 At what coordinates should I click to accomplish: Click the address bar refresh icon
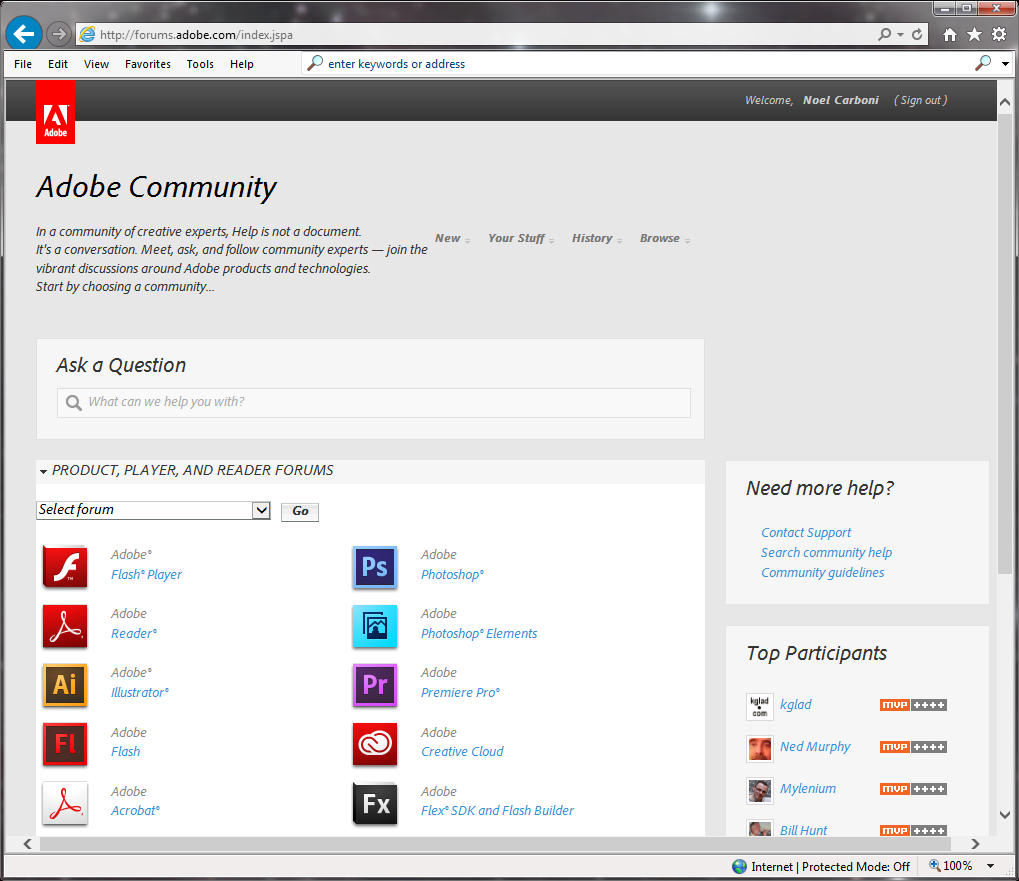click(917, 34)
